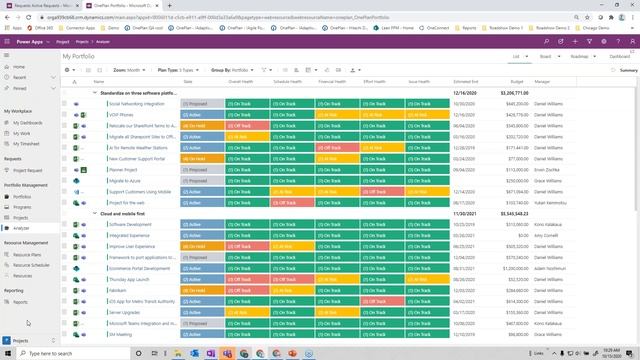
Task: Click Excel icon on VOIP Phones row
Action: click(x=83, y=115)
